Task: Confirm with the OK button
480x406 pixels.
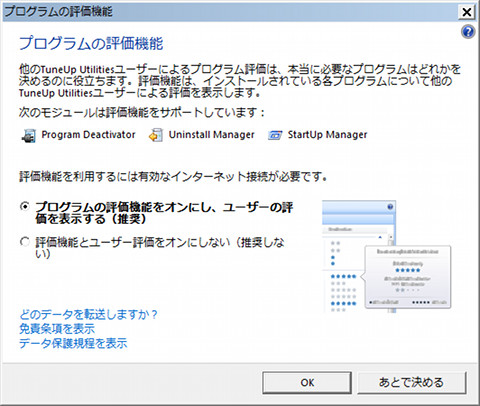Action: coord(307,383)
